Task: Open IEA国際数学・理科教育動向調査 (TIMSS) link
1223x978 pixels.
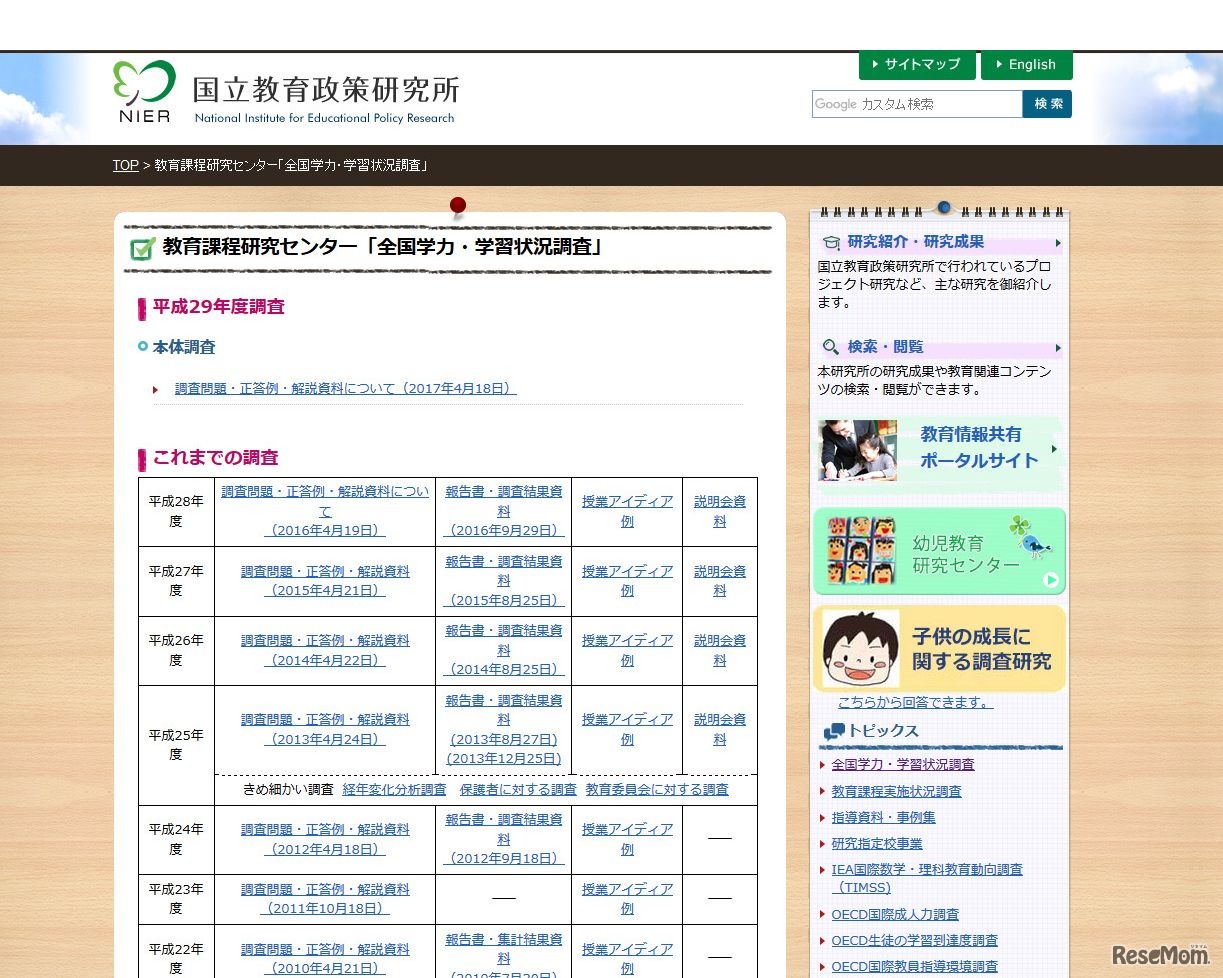Action: coord(927,878)
